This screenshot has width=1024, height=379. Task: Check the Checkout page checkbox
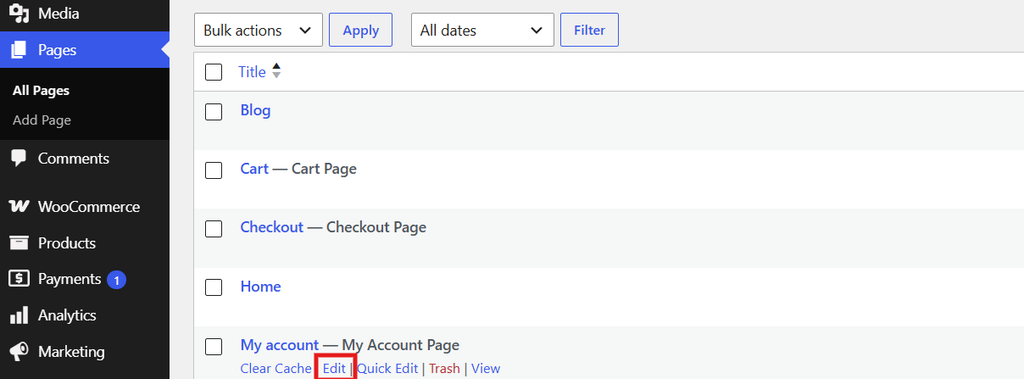tap(214, 229)
